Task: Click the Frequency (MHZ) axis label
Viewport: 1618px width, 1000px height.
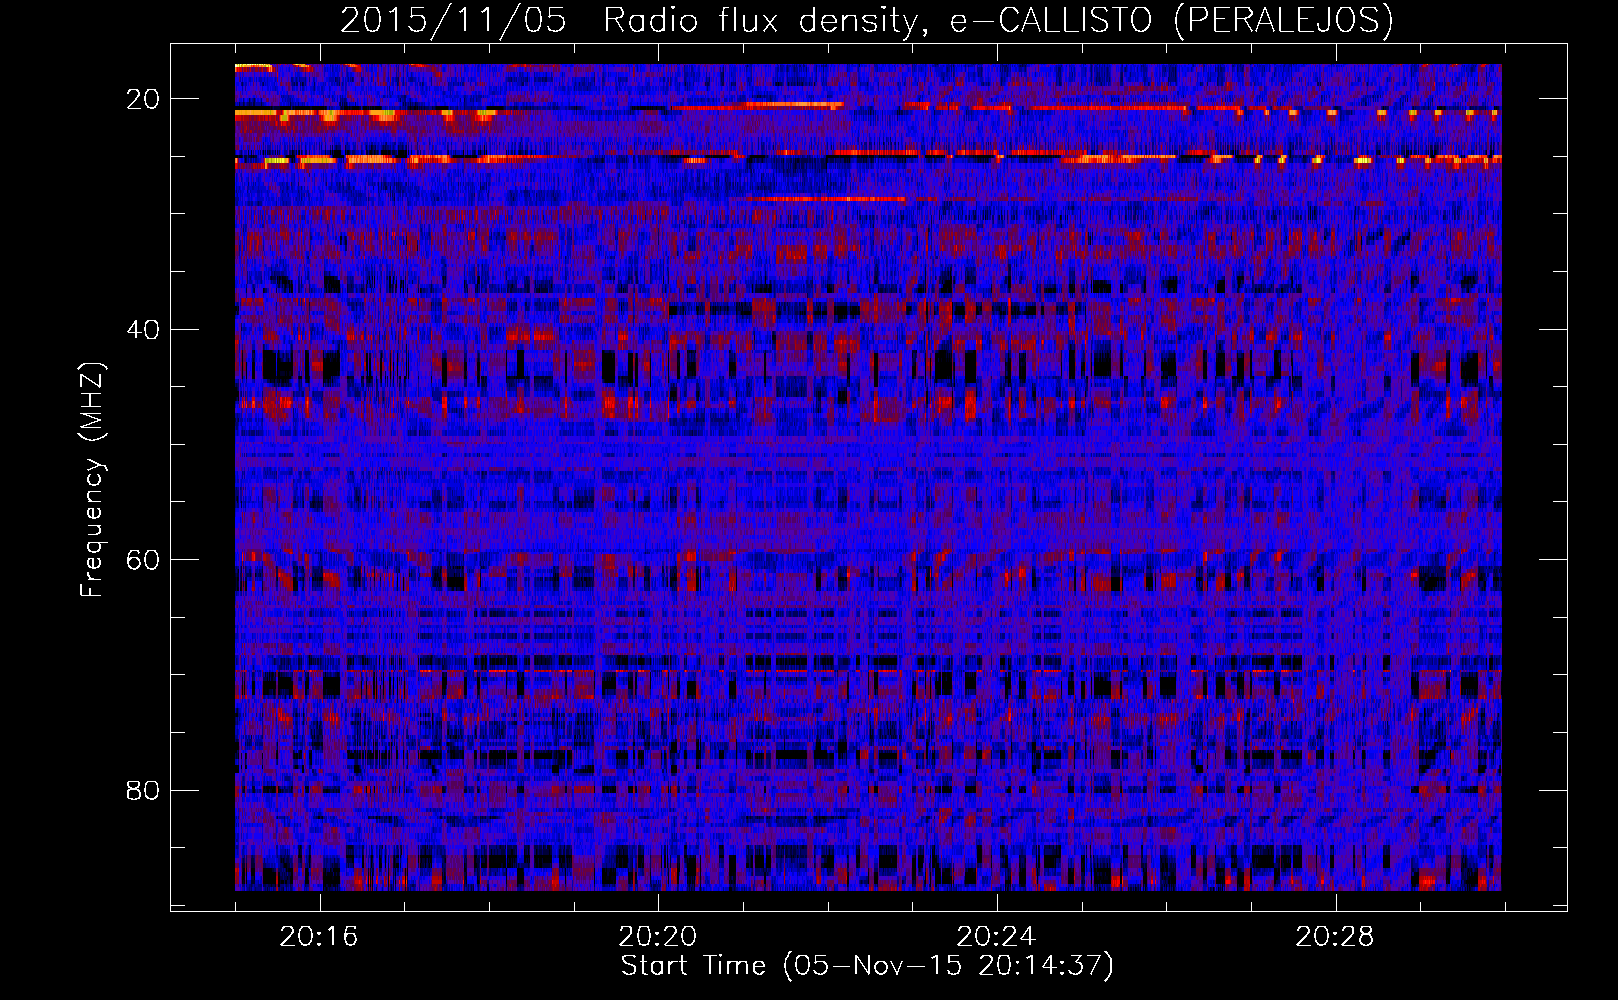Action: pos(92,480)
